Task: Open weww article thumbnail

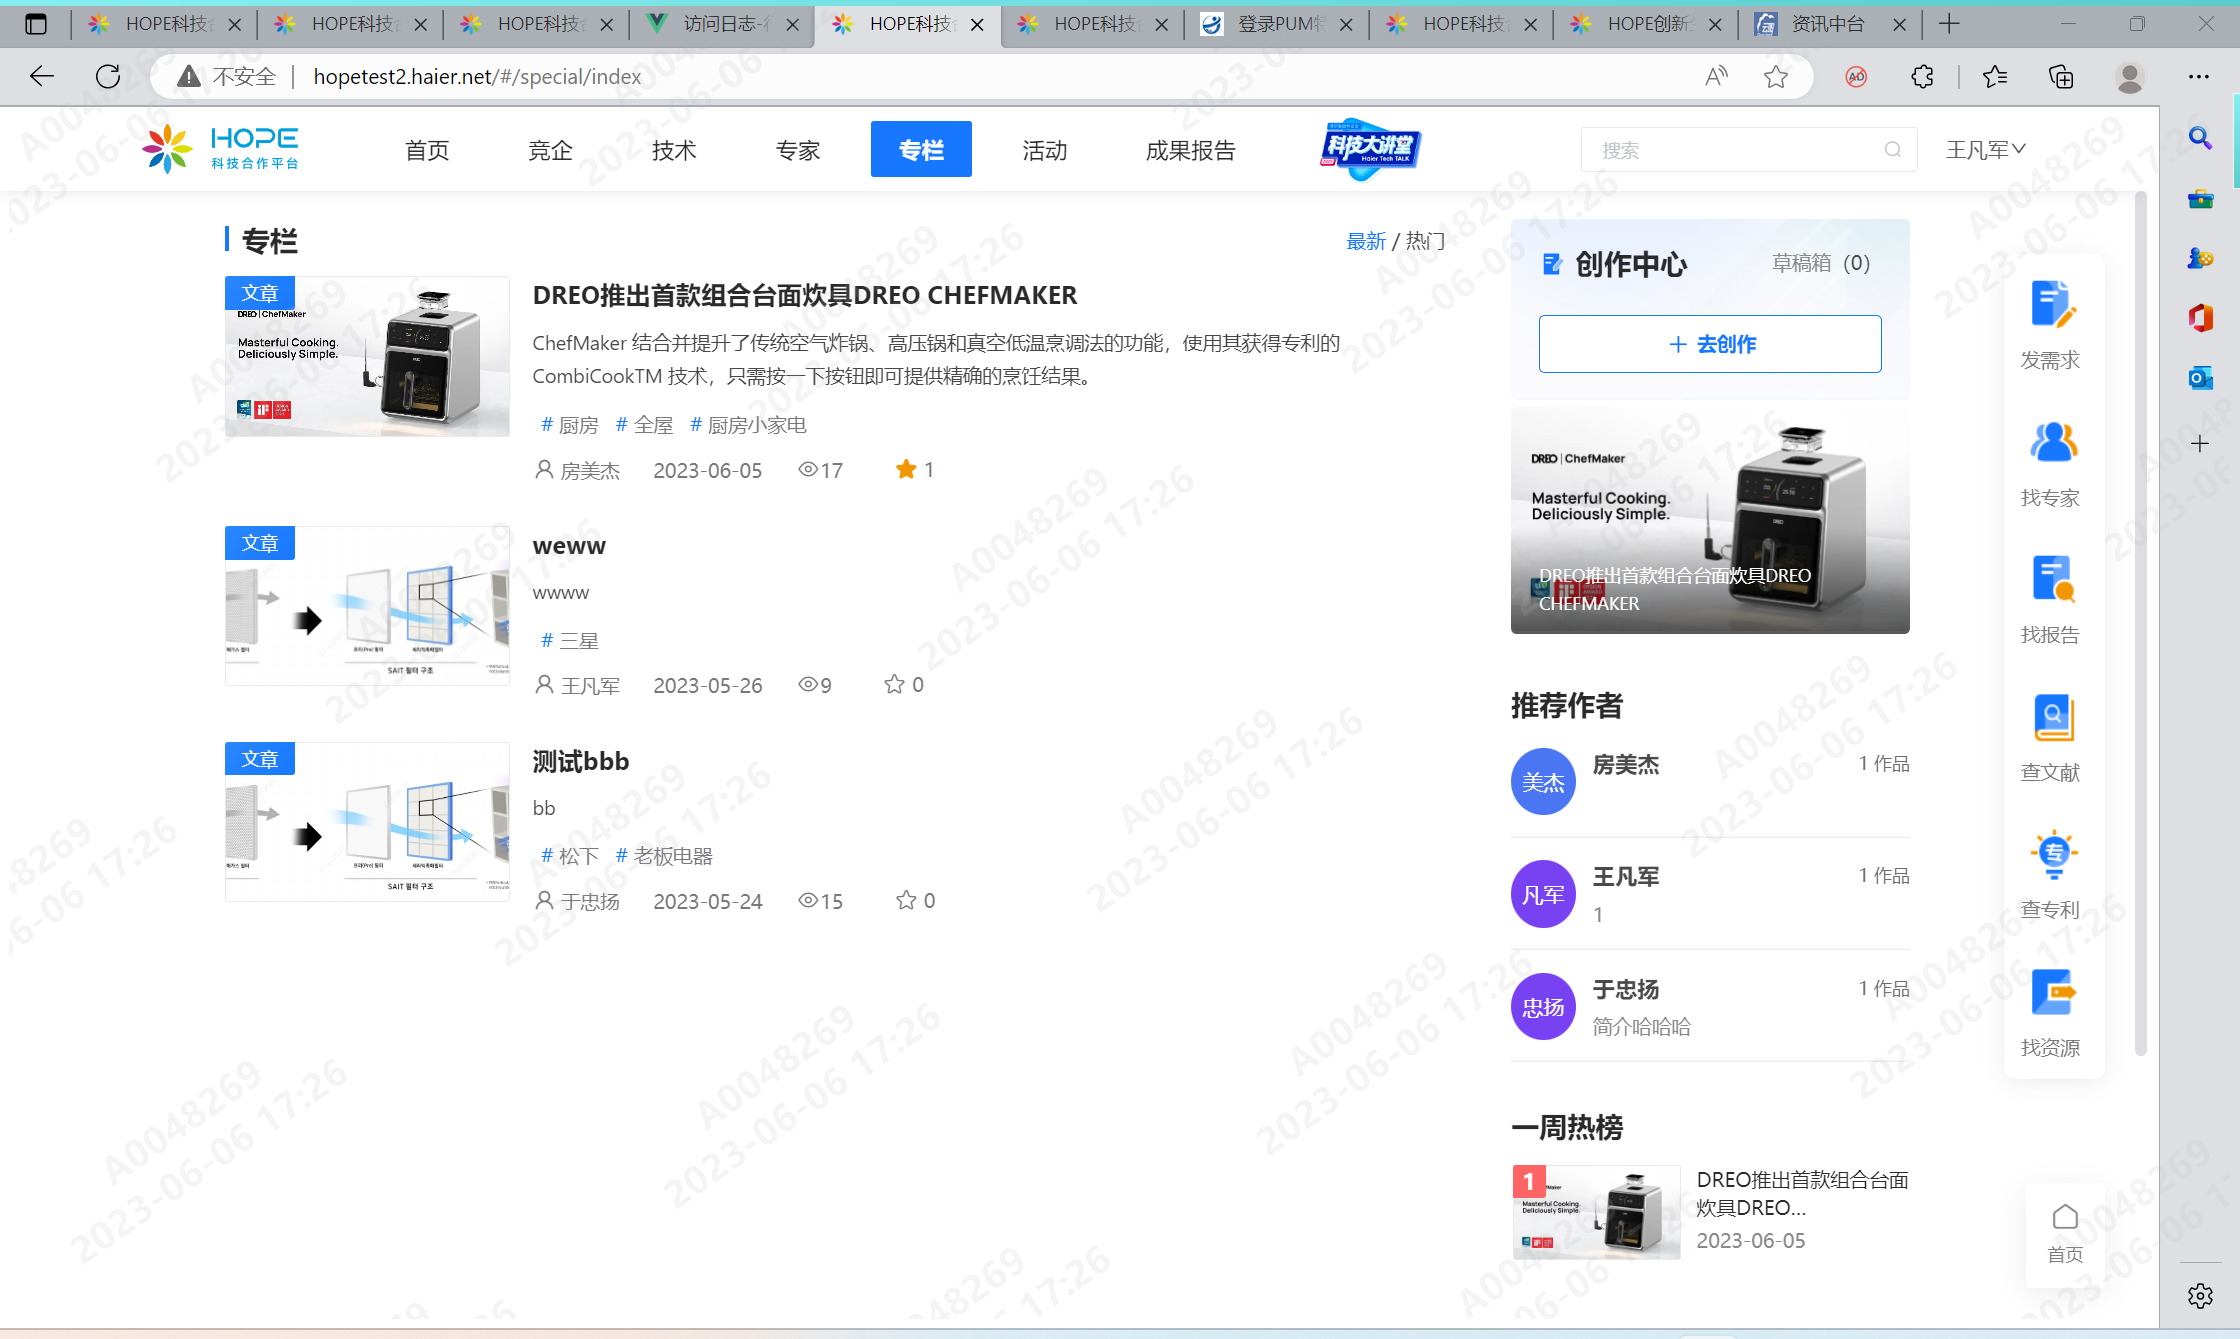Action: [x=367, y=606]
